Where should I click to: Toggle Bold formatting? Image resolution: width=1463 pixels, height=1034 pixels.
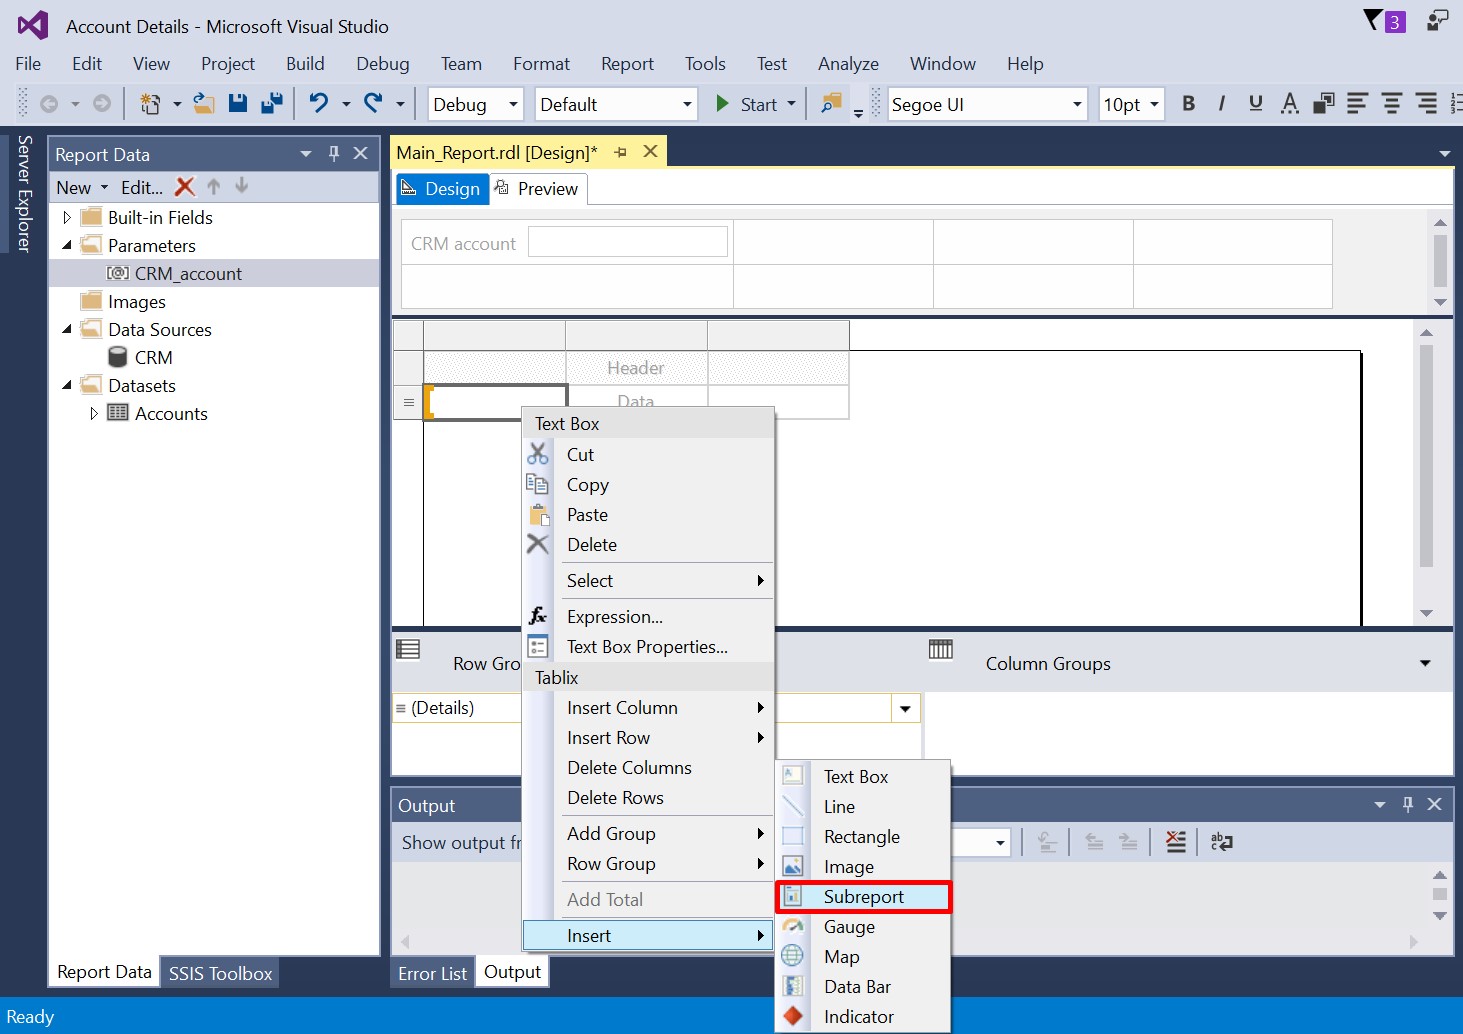[1188, 103]
